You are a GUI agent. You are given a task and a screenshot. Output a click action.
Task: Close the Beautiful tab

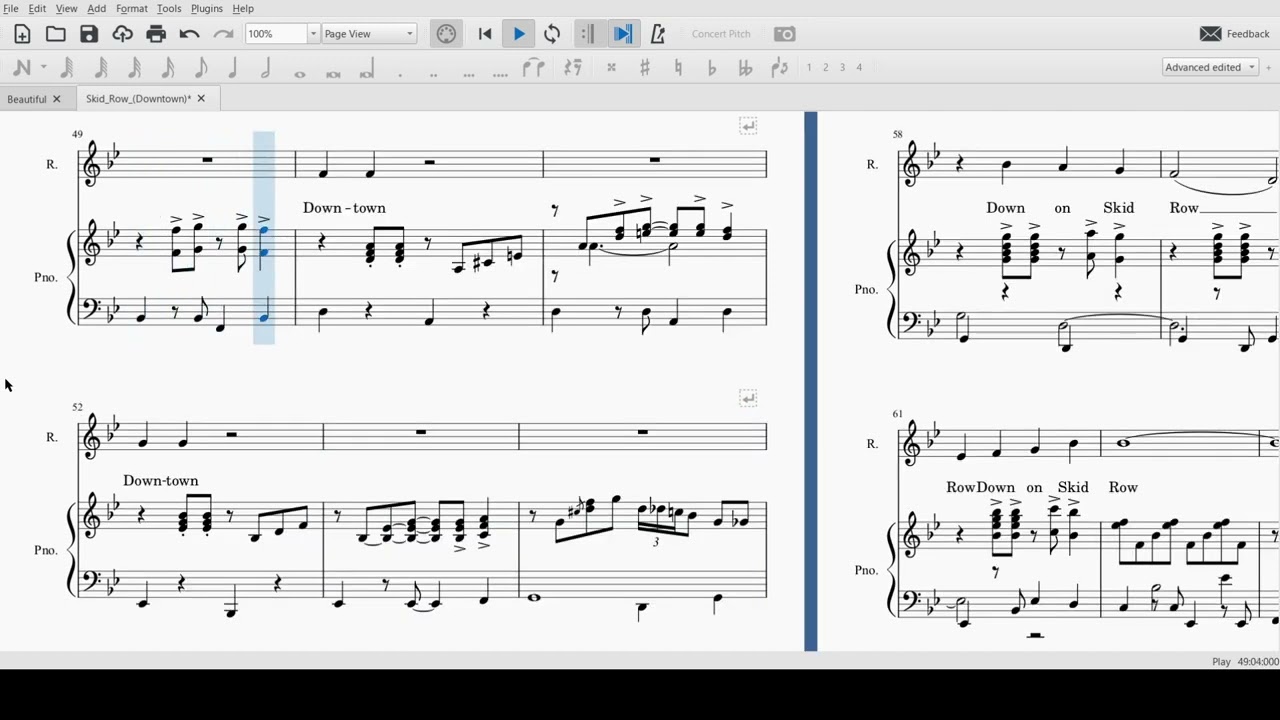(x=57, y=99)
